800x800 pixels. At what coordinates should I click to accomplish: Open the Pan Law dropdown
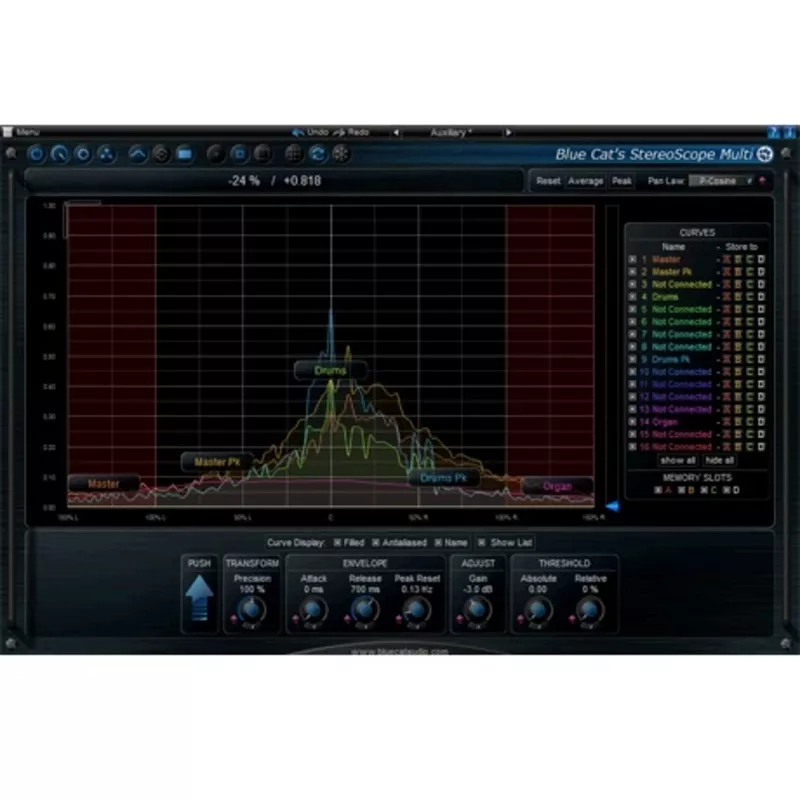[x=721, y=181]
